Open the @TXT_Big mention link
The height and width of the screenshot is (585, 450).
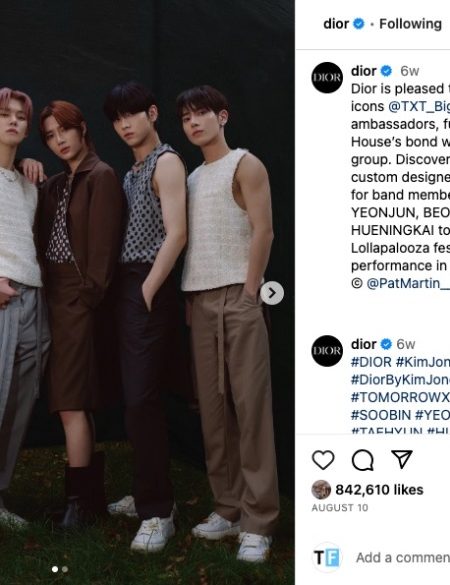click(x=419, y=106)
